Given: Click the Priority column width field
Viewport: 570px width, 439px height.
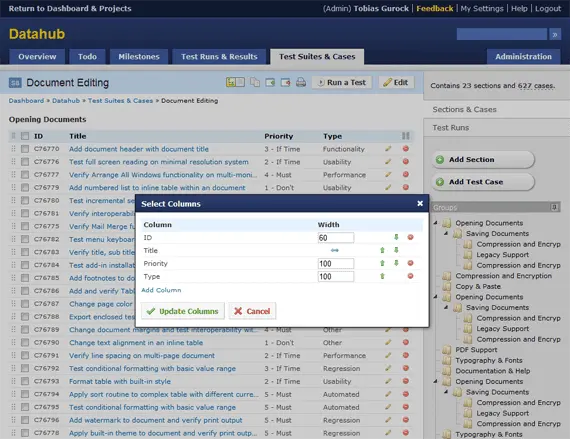Looking at the screenshot, I should [336, 263].
